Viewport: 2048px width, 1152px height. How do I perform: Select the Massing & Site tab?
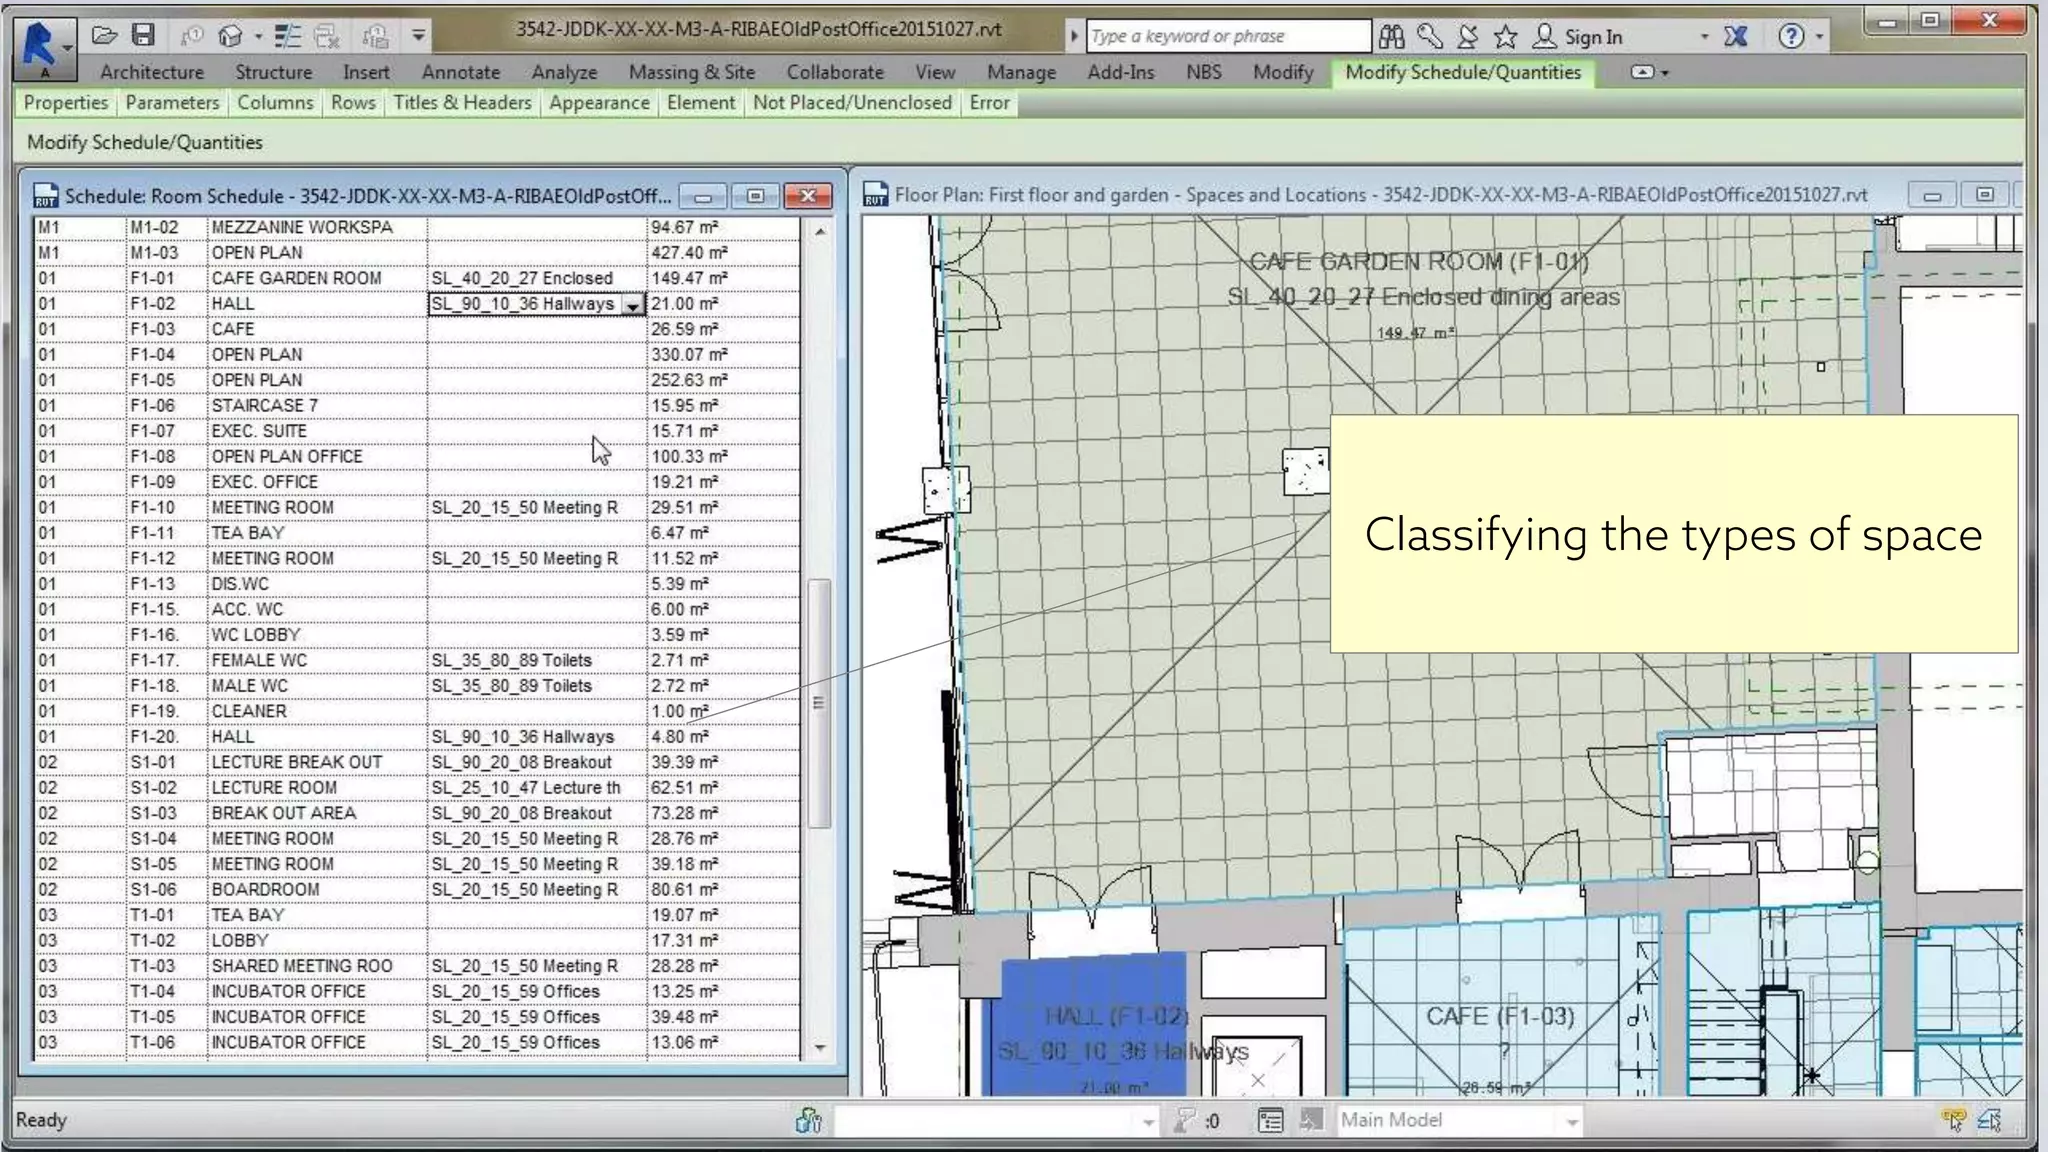(x=692, y=72)
